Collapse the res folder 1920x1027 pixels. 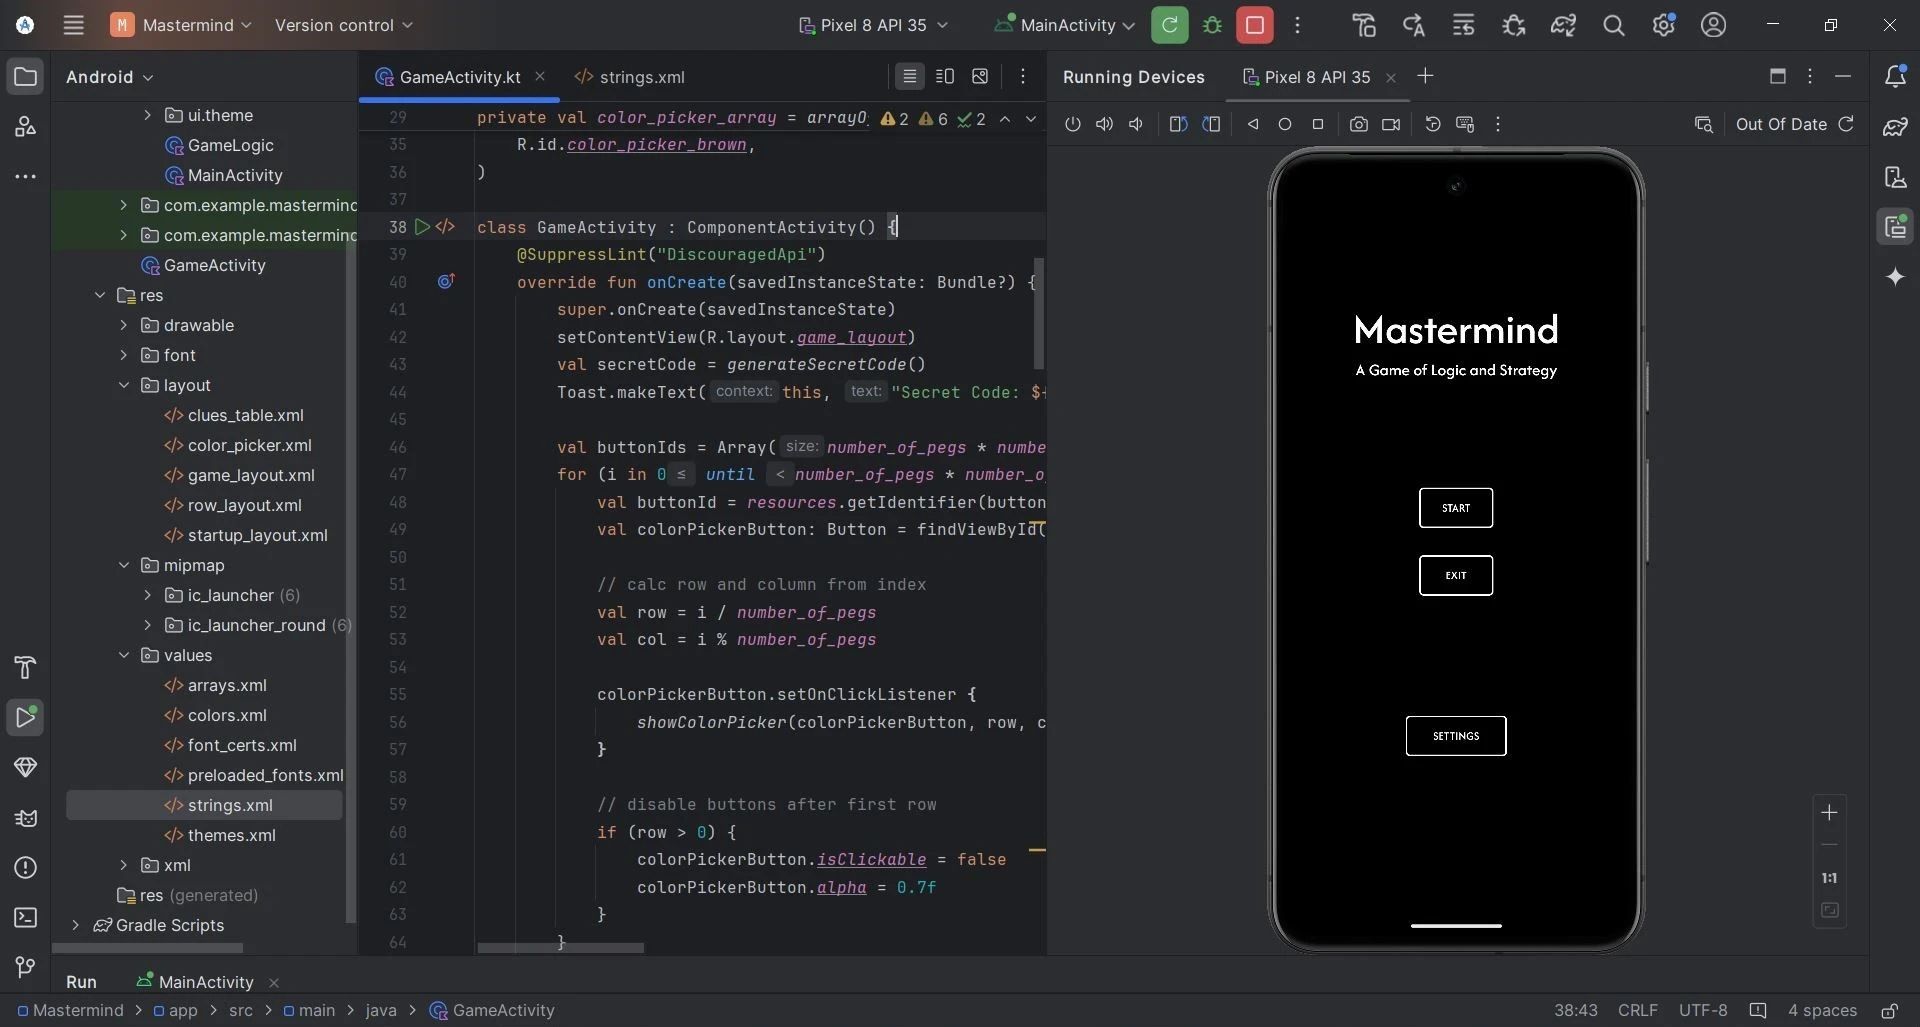click(100, 295)
